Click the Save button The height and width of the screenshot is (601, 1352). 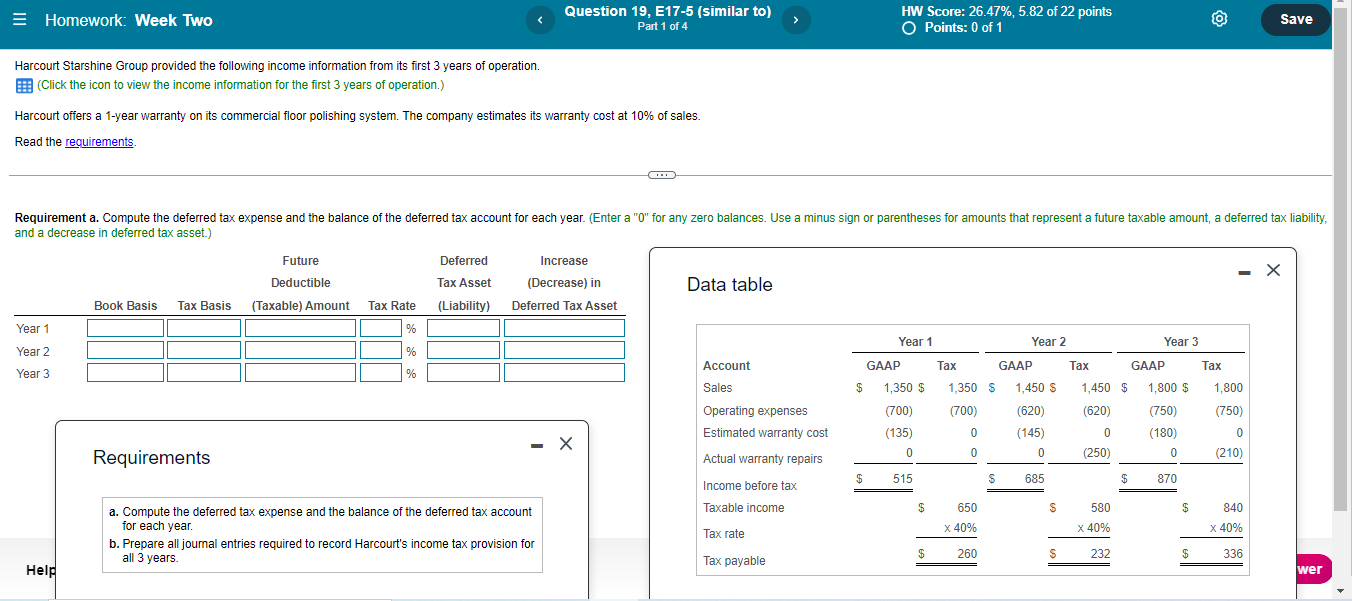point(1296,20)
